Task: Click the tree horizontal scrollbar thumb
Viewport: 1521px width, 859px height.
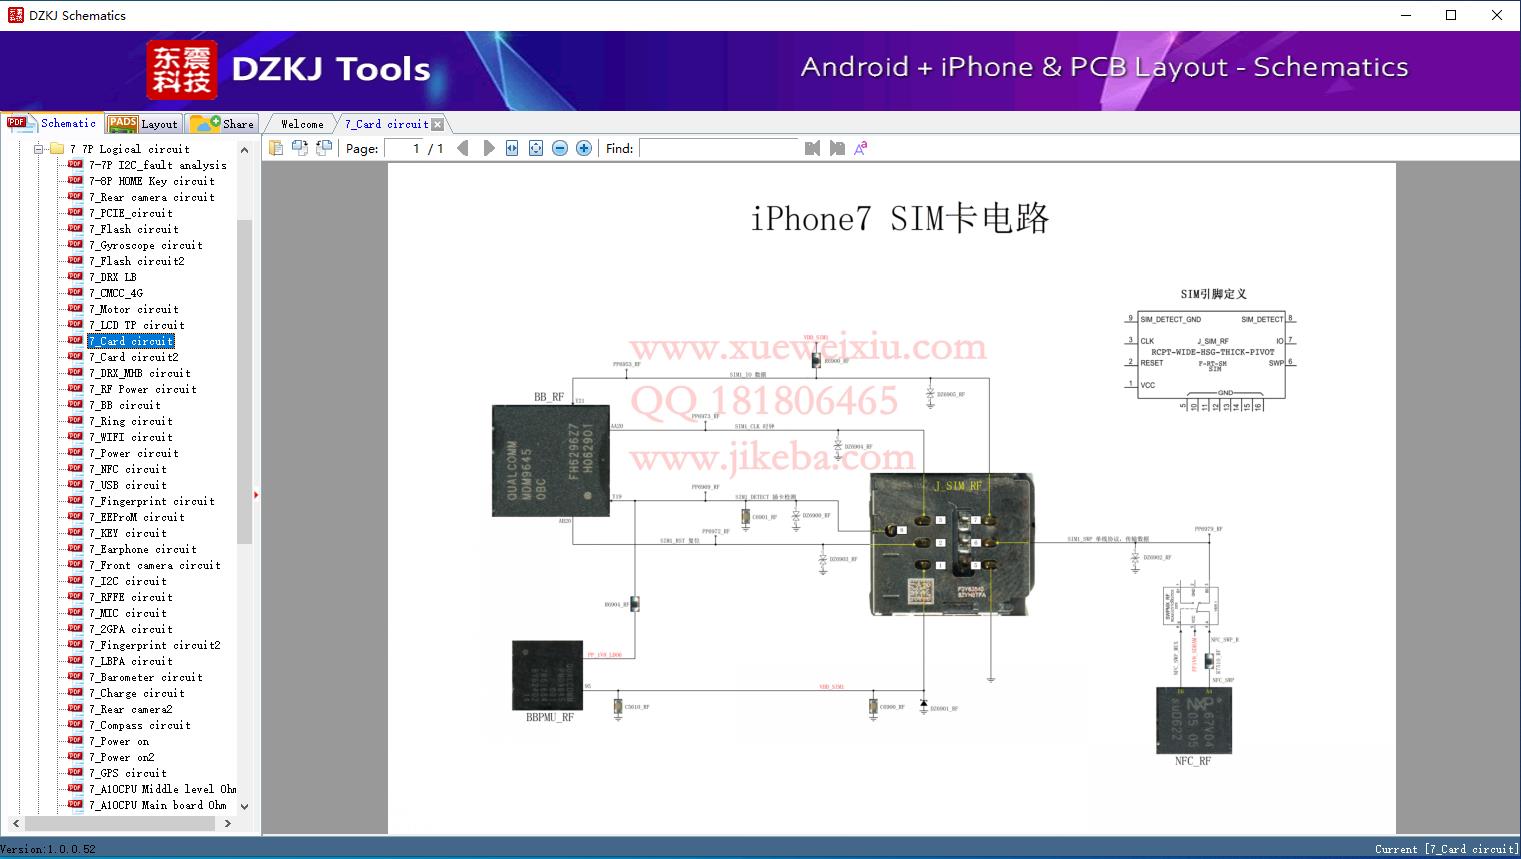Action: coord(120,823)
